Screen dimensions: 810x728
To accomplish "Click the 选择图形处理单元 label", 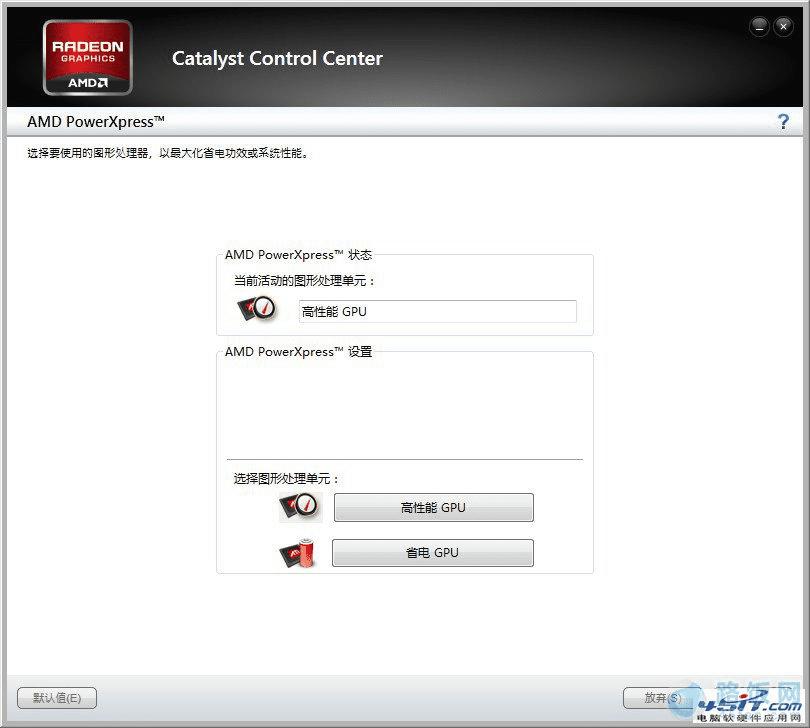I will 286,478.
